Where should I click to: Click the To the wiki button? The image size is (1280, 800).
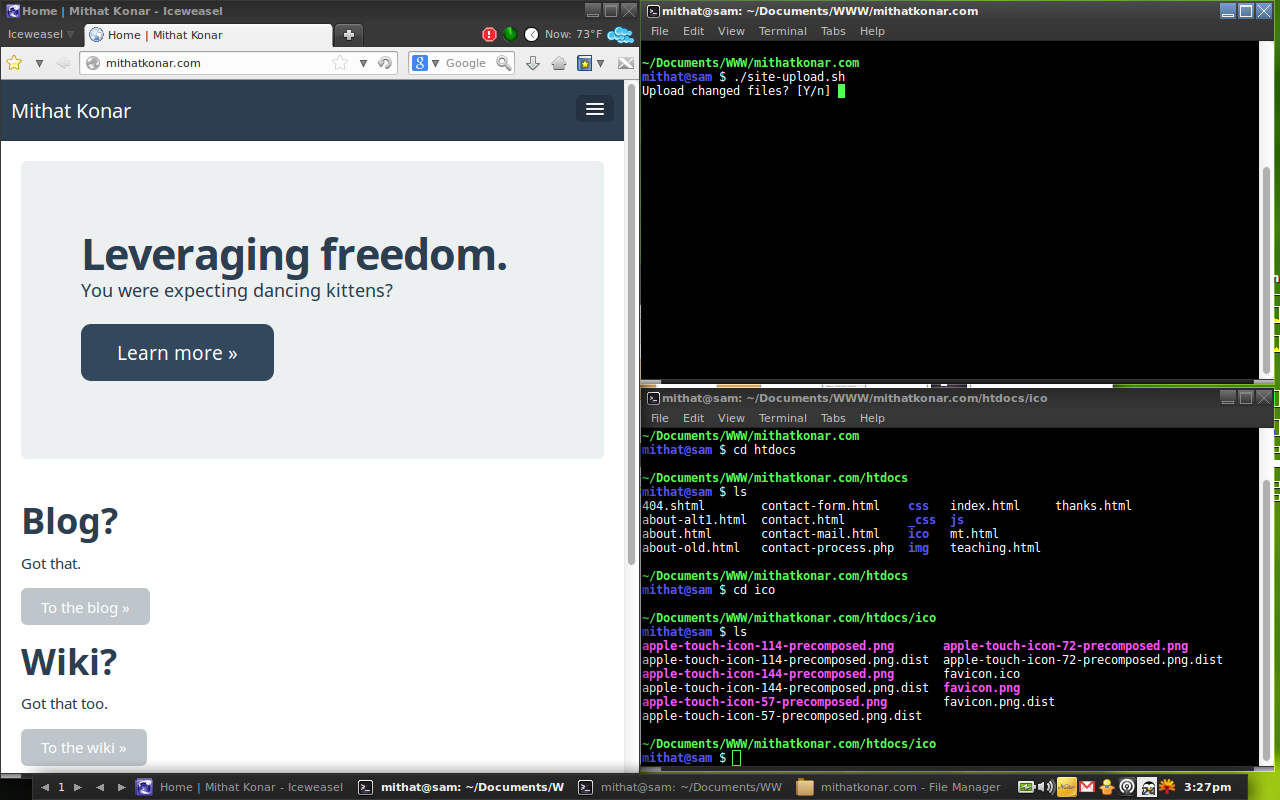(84, 747)
